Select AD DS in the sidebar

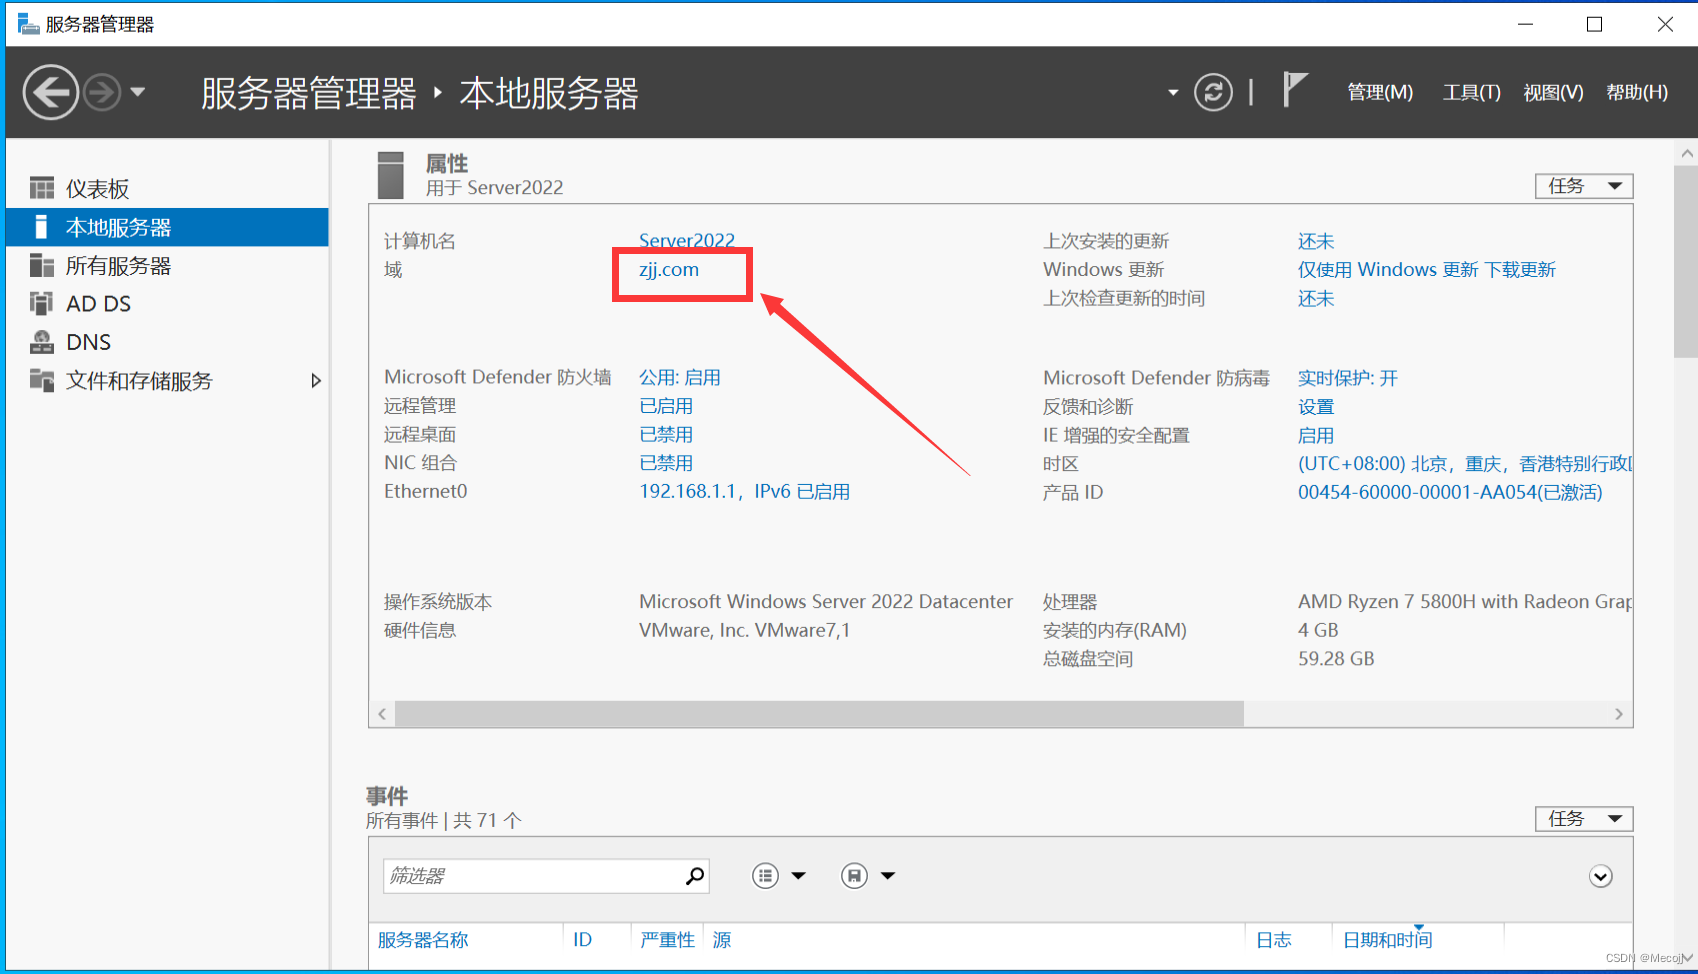click(x=167, y=304)
